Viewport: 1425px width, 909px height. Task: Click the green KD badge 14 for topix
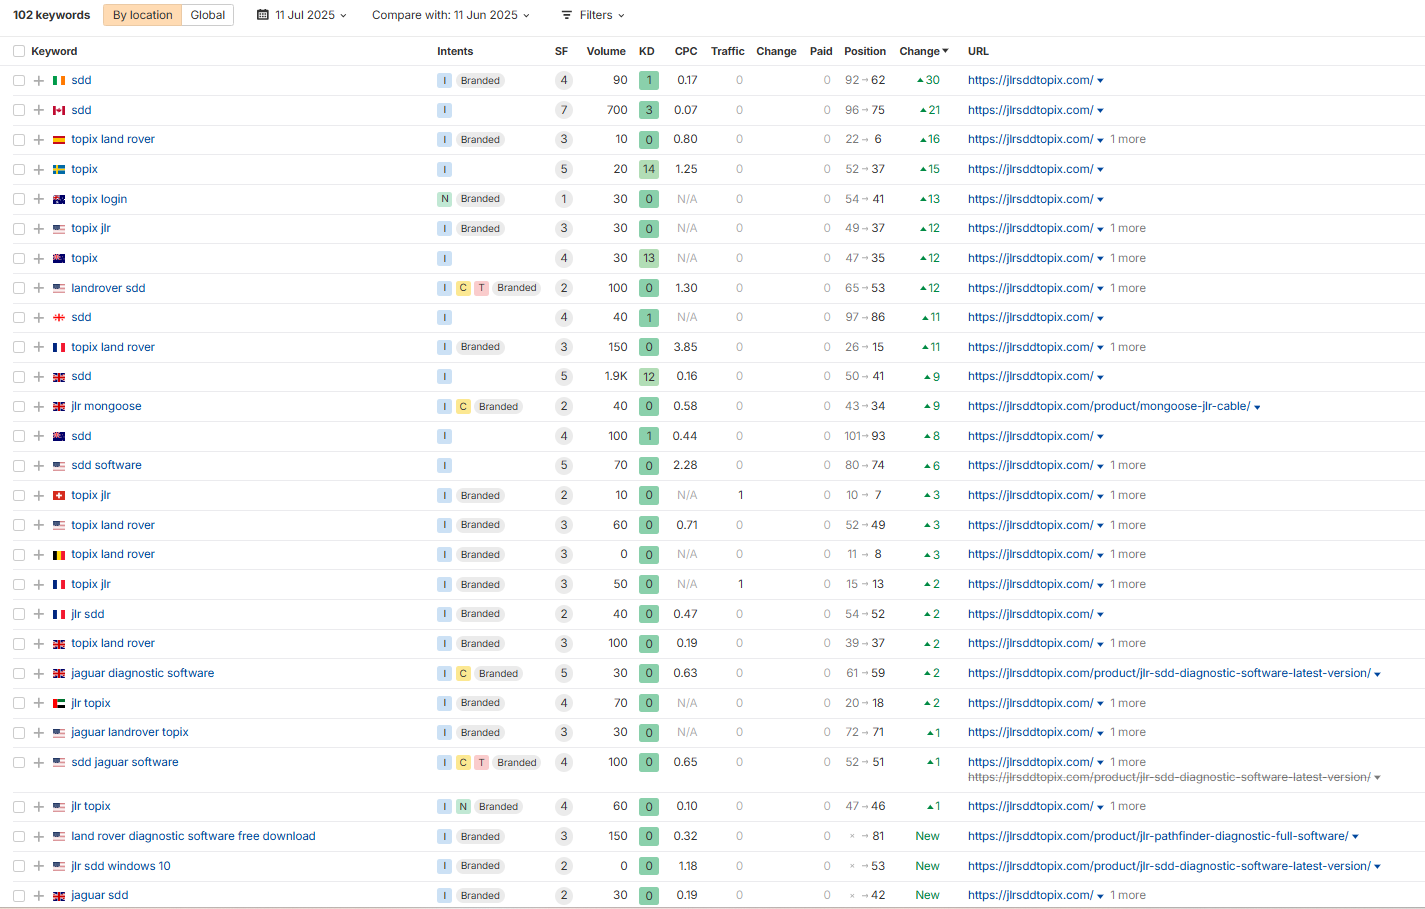[x=649, y=170]
